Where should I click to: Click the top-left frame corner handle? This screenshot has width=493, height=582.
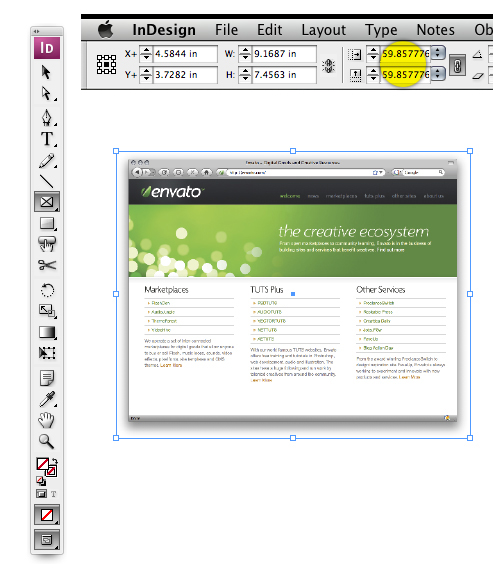point(116,151)
